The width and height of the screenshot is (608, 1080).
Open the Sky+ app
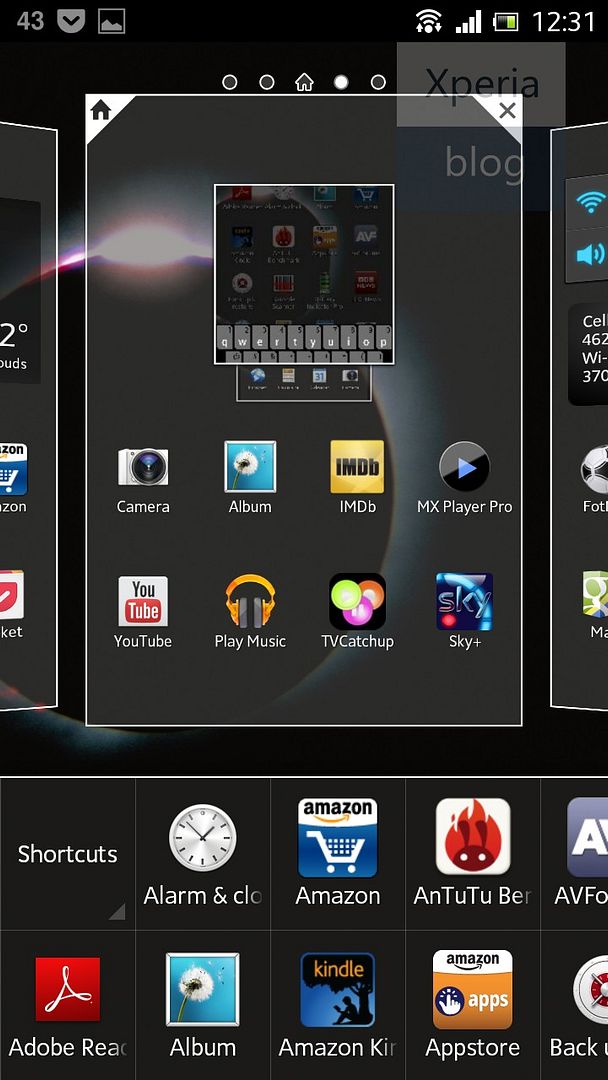click(465, 613)
